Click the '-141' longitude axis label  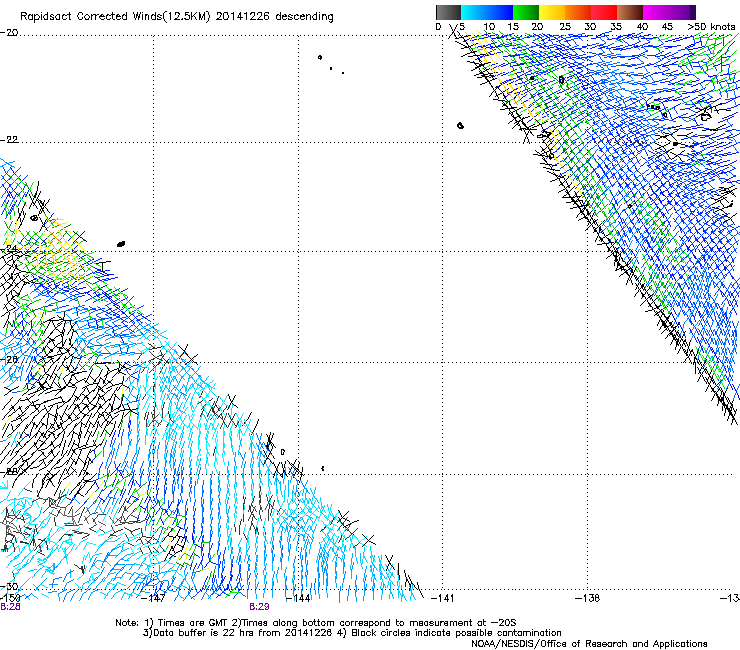(443, 598)
